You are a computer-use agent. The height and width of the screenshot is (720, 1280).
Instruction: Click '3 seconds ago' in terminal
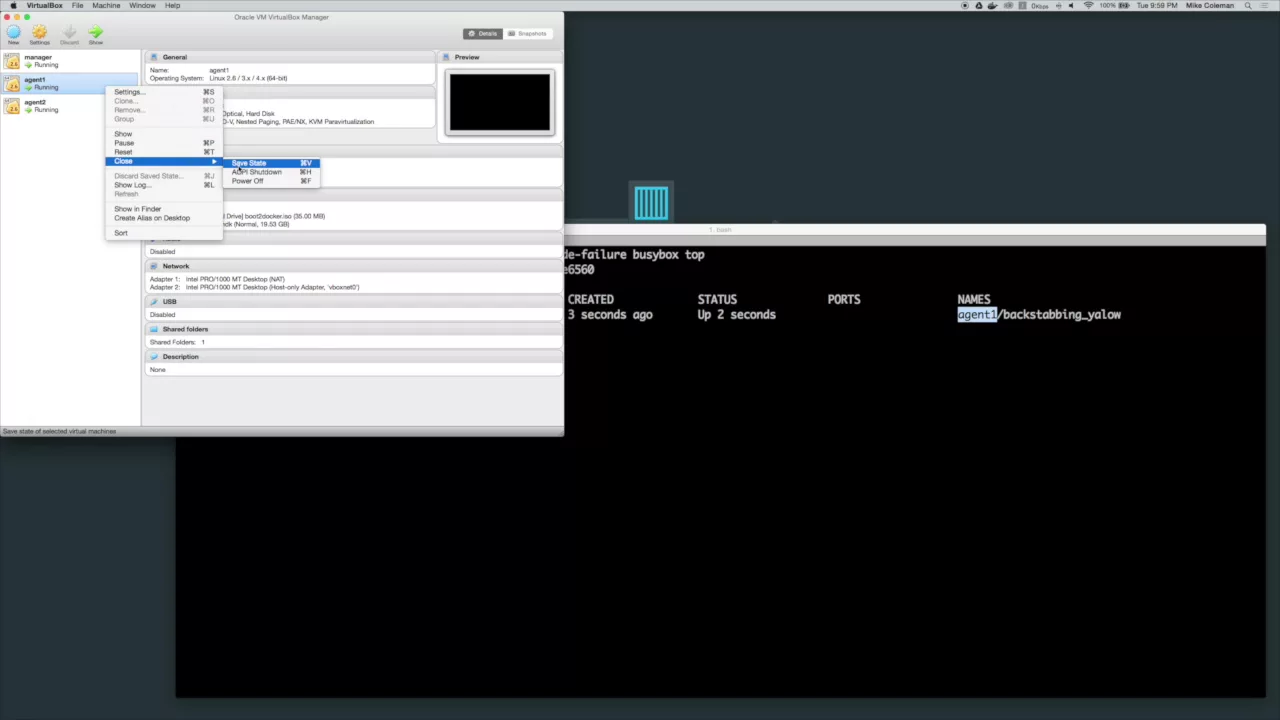point(610,315)
